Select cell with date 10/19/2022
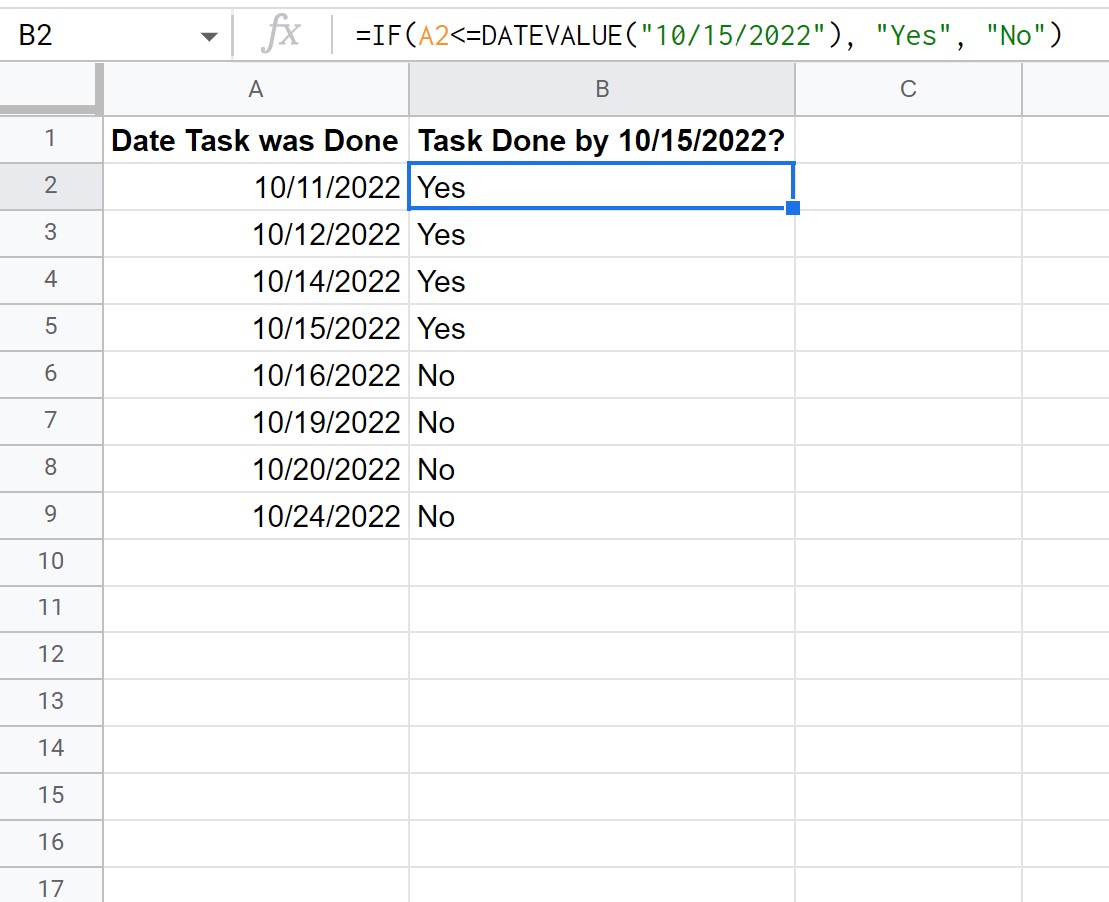Viewport: 1109px width, 902px height. (256, 422)
